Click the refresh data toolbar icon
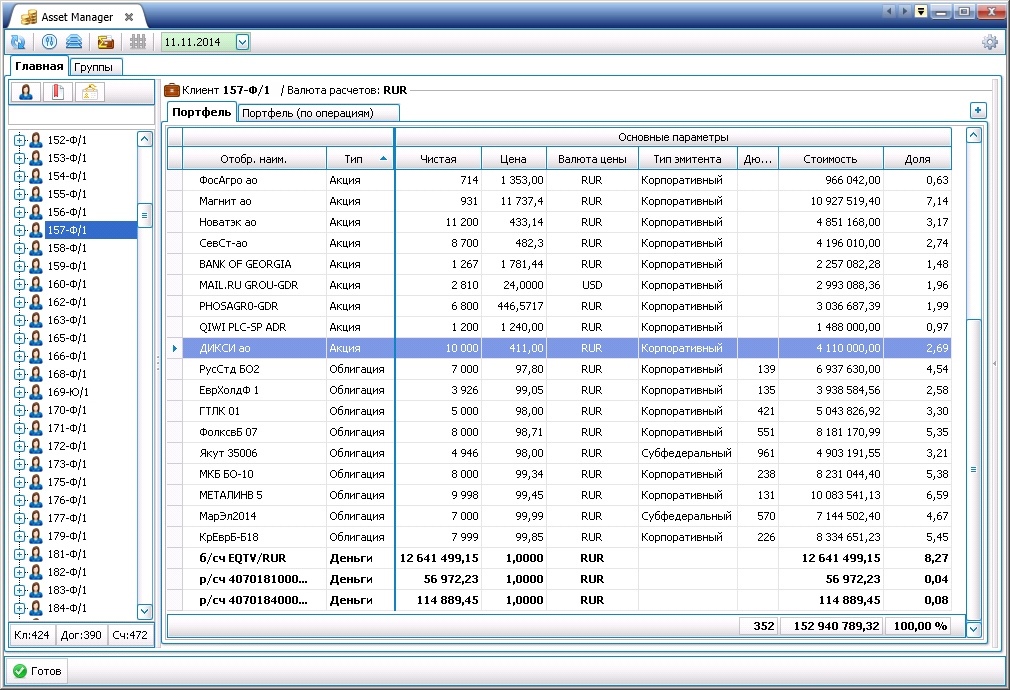 pyautogui.click(x=18, y=42)
